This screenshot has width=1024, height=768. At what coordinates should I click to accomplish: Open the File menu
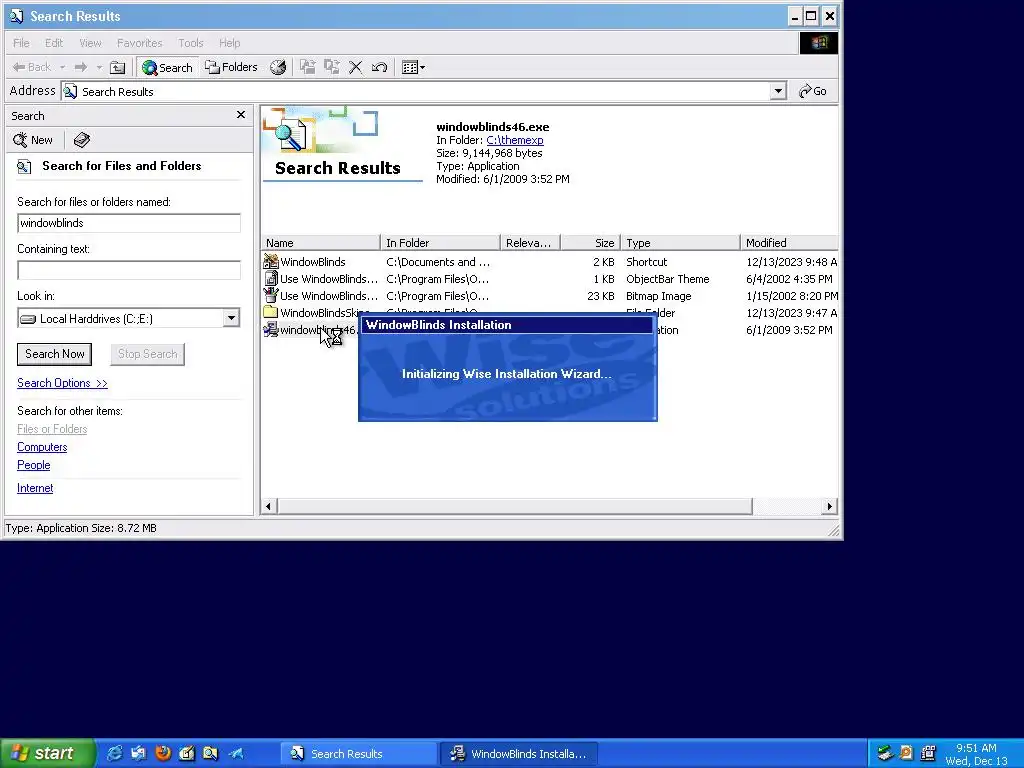pyautogui.click(x=21, y=43)
